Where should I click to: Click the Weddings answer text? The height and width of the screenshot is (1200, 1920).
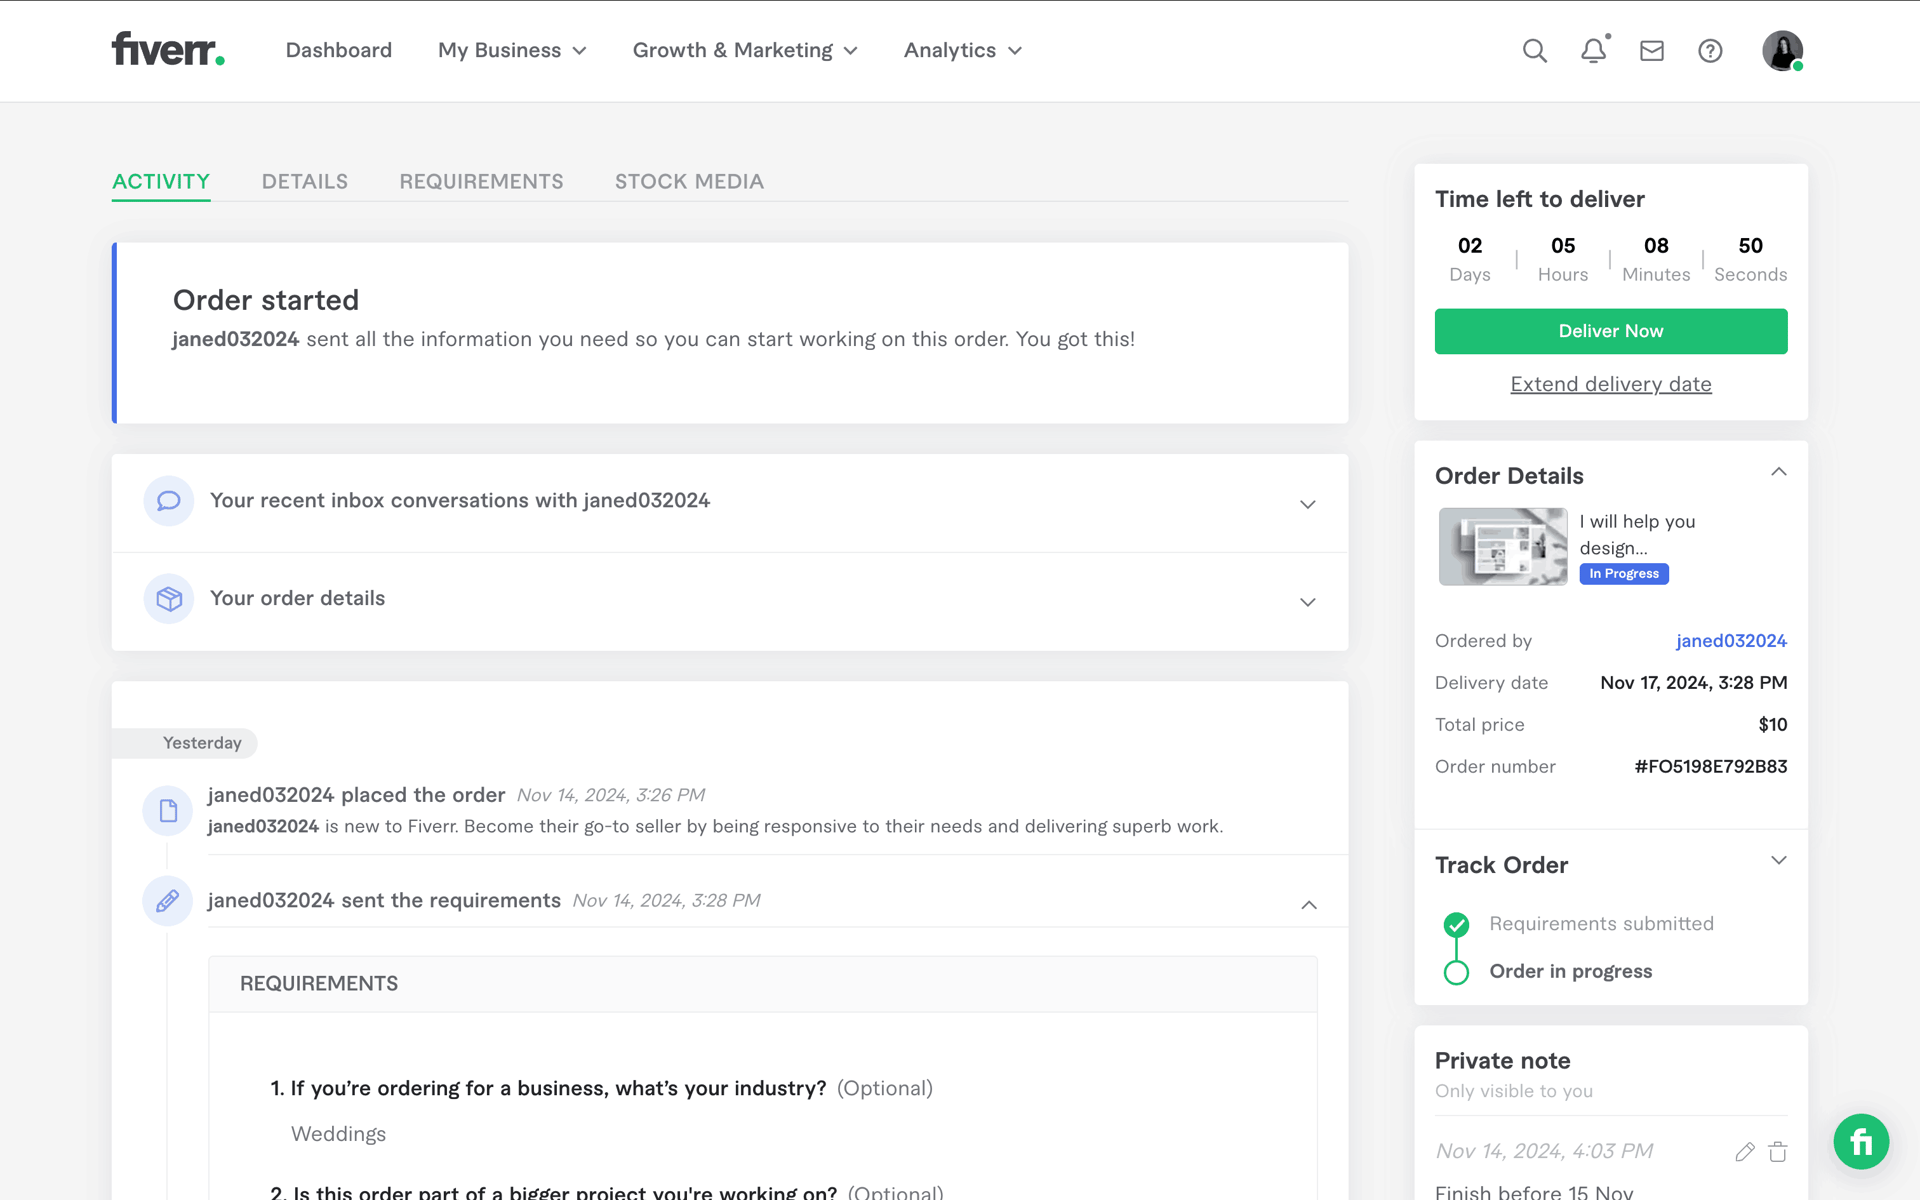(338, 1134)
